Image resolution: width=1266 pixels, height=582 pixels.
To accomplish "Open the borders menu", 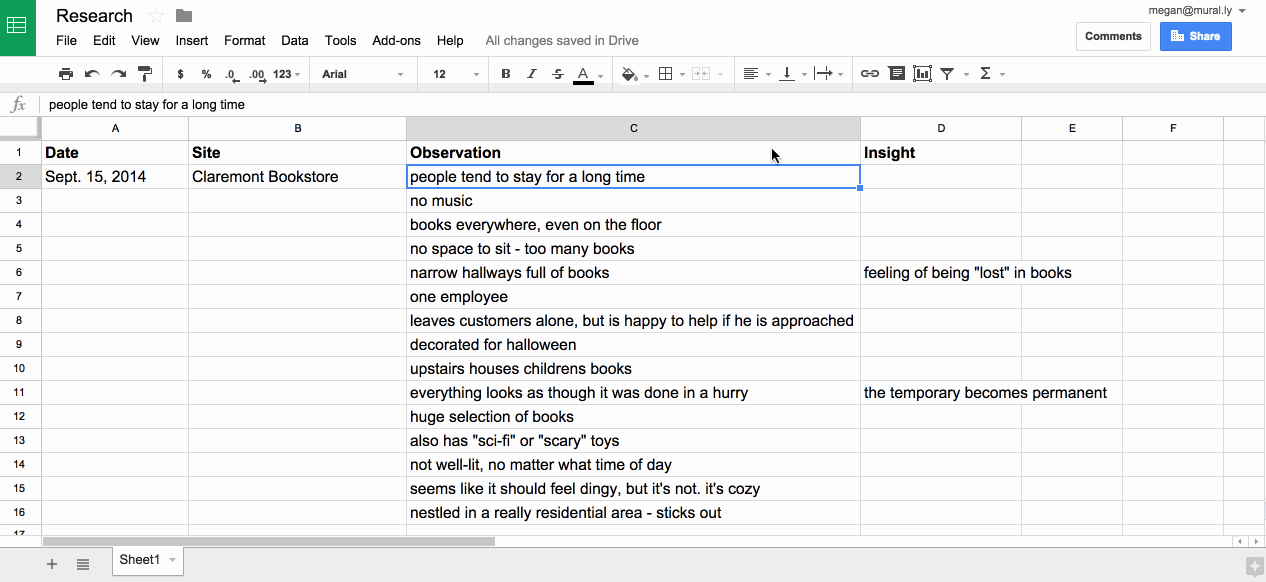I will [666, 74].
